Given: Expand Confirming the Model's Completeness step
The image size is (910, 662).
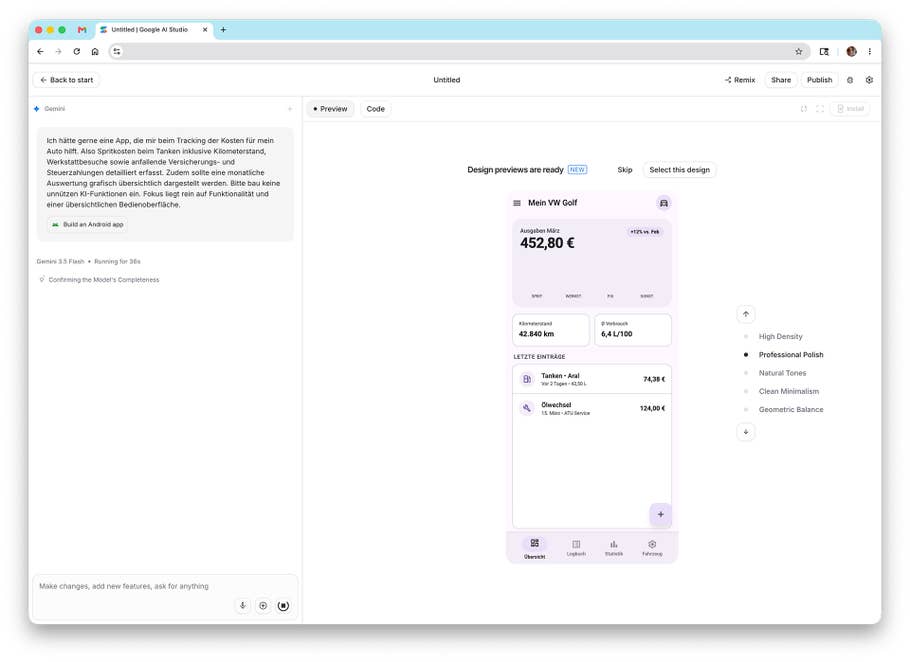Looking at the screenshot, I should click(x=99, y=280).
